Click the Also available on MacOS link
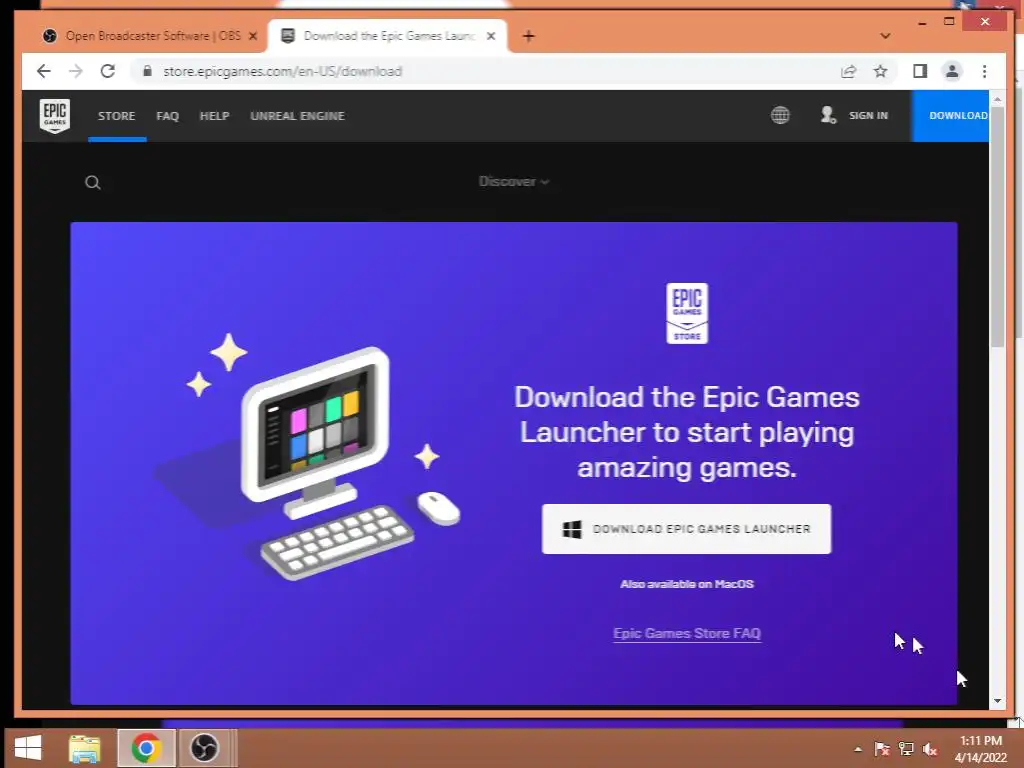This screenshot has height=768, width=1024. pos(687,584)
